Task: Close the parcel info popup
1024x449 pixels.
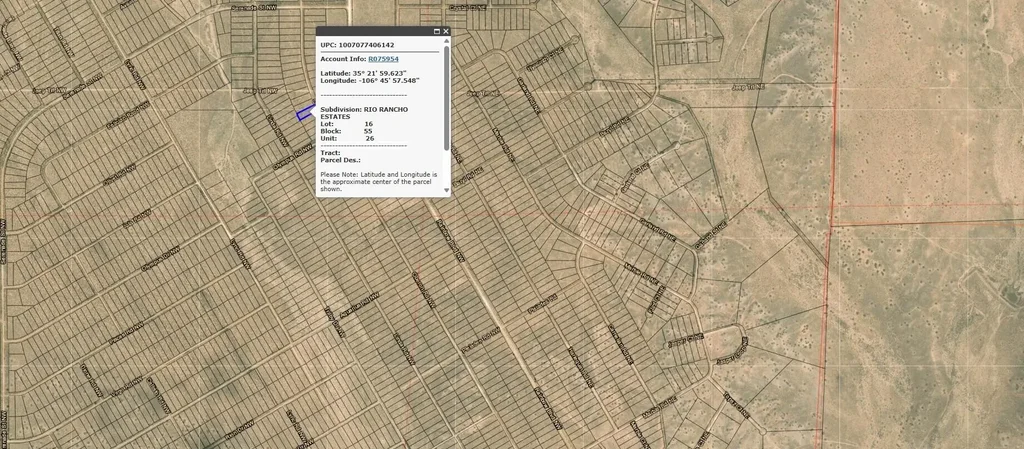Action: (447, 32)
